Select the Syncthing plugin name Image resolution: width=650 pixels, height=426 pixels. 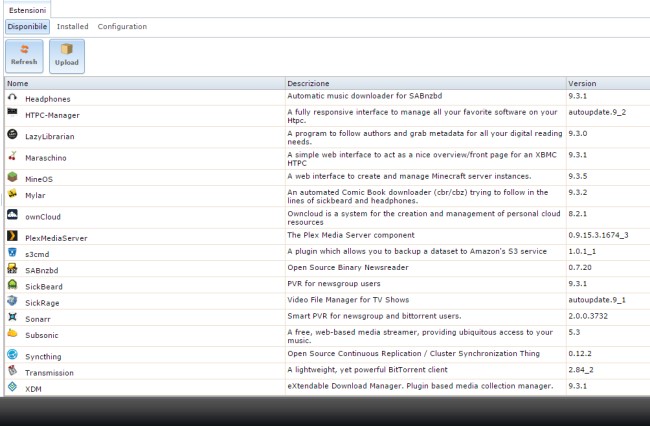coord(43,356)
